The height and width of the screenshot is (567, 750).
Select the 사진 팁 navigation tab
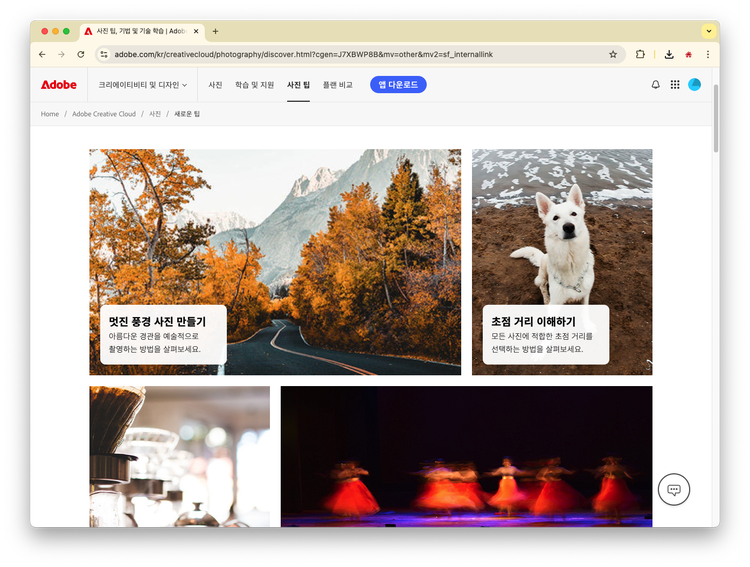pyautogui.click(x=298, y=85)
